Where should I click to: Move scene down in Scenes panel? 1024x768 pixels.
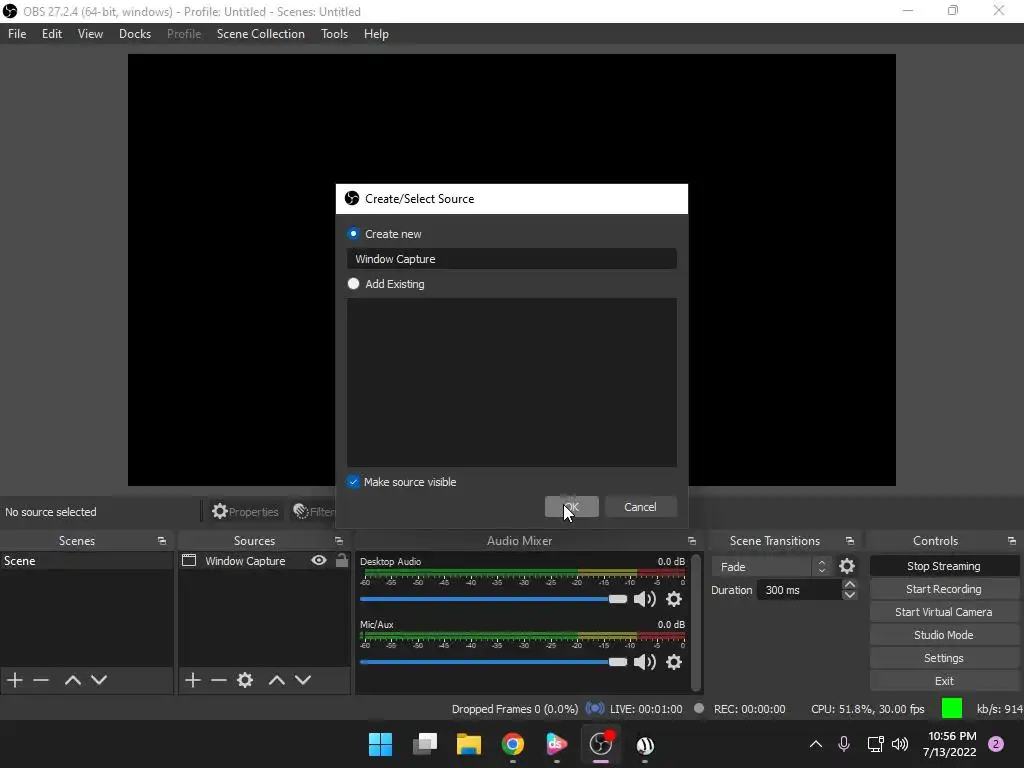[x=99, y=680]
